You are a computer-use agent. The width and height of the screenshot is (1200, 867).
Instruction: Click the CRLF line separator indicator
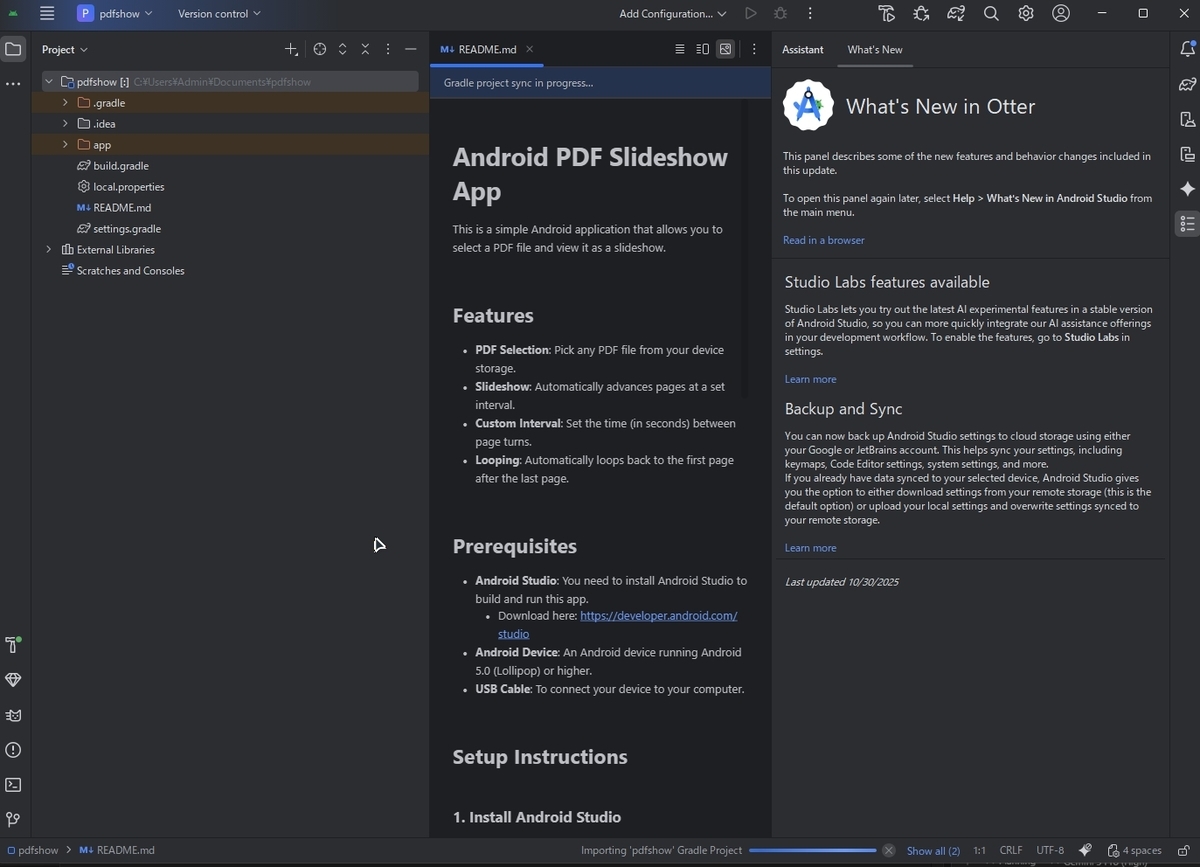(1011, 850)
